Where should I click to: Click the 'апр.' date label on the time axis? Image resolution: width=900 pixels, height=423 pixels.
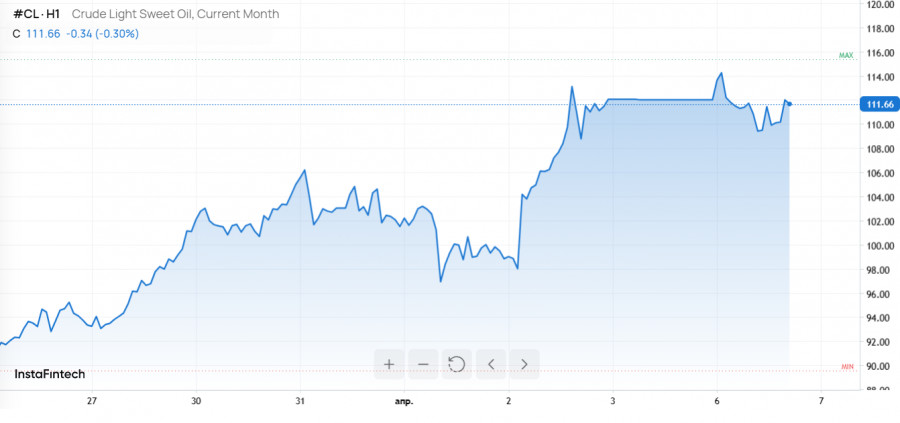[404, 401]
